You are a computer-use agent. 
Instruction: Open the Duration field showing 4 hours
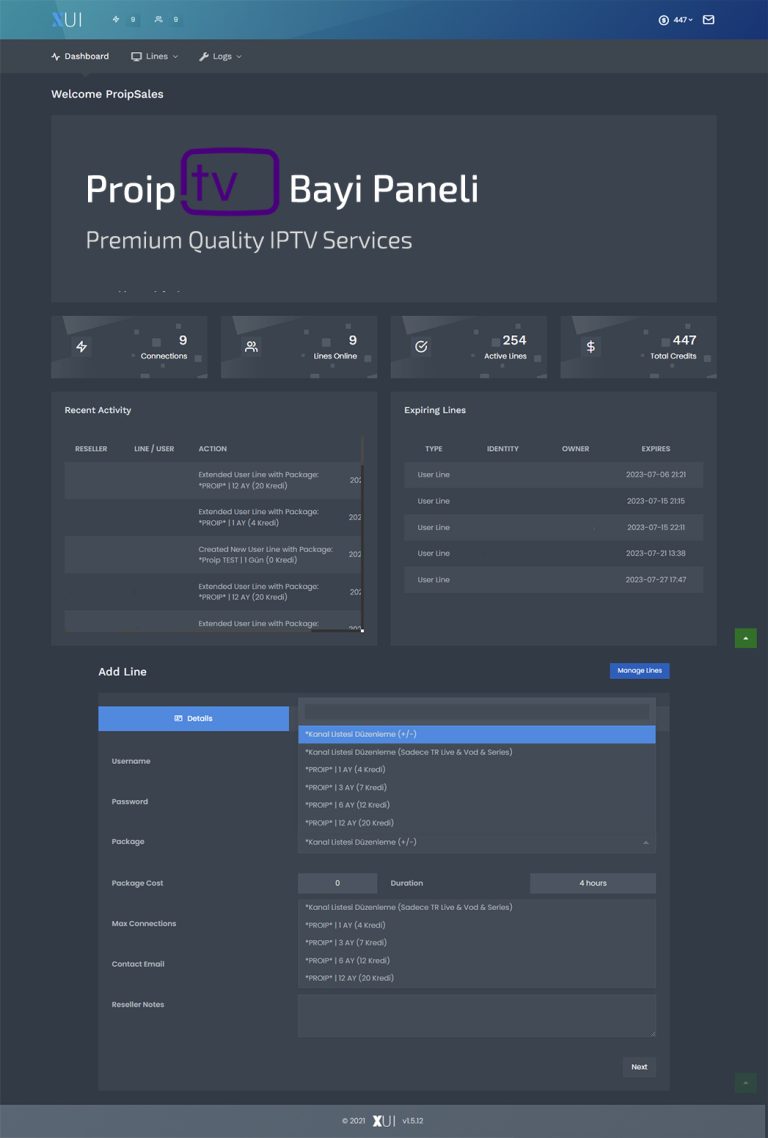[x=592, y=883]
